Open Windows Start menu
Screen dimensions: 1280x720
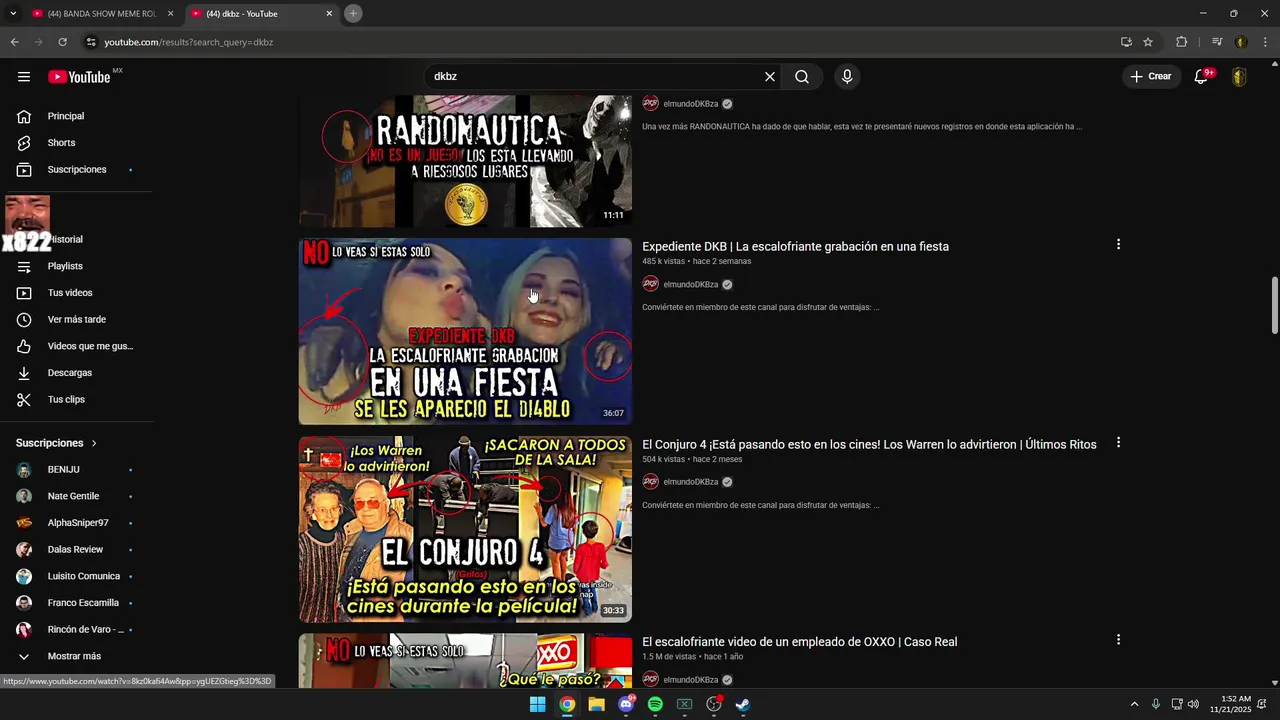pos(538,704)
